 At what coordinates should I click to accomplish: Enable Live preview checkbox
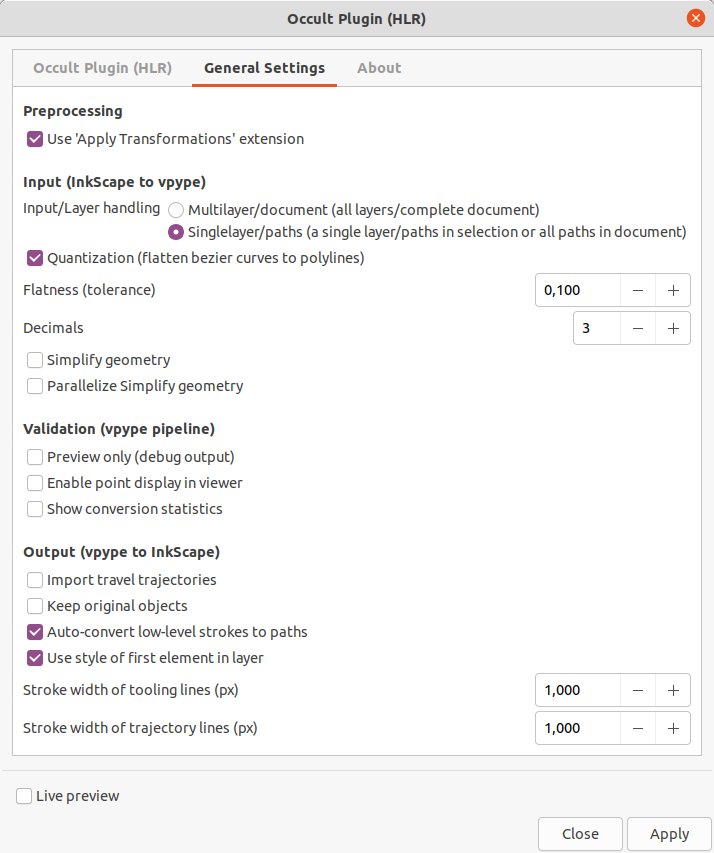(24, 796)
